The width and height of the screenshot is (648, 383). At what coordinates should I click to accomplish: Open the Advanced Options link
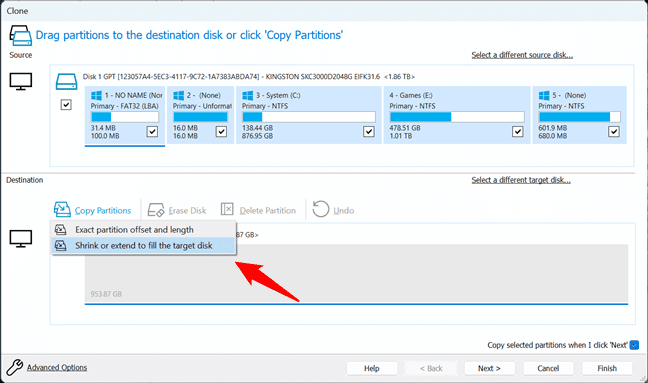point(57,367)
